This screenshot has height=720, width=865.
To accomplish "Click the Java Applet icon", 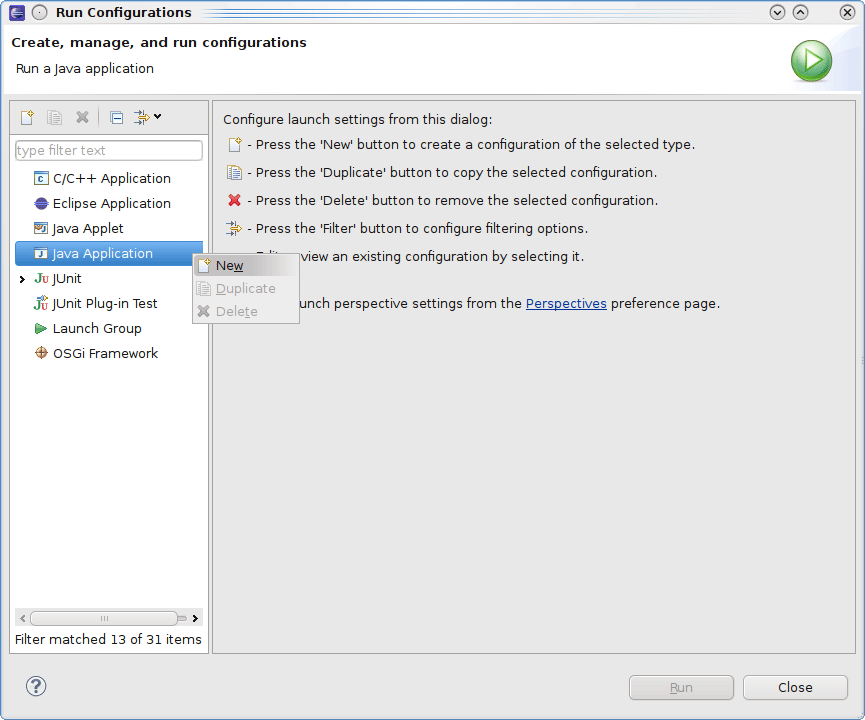I will point(41,228).
